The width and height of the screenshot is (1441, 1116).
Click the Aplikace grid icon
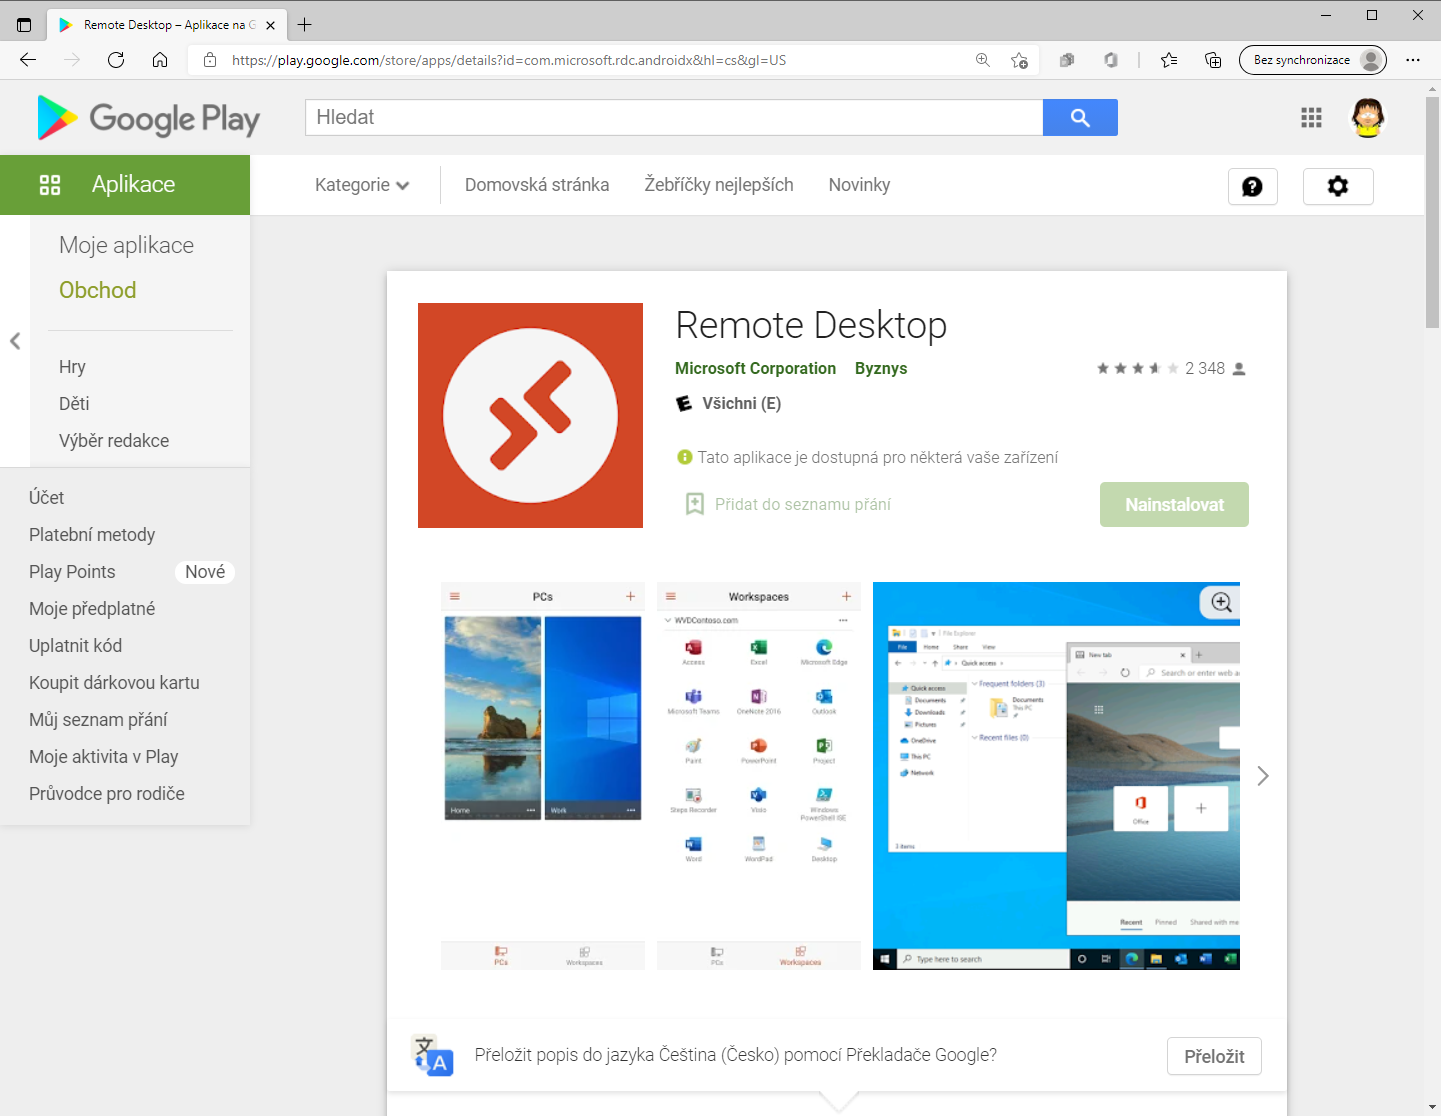coord(50,185)
